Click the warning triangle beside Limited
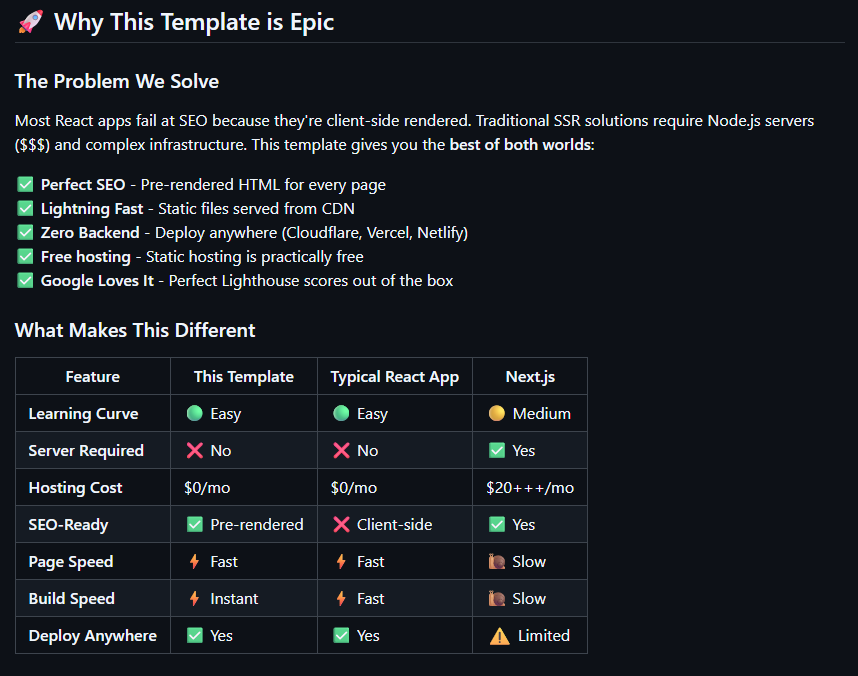 click(500, 636)
